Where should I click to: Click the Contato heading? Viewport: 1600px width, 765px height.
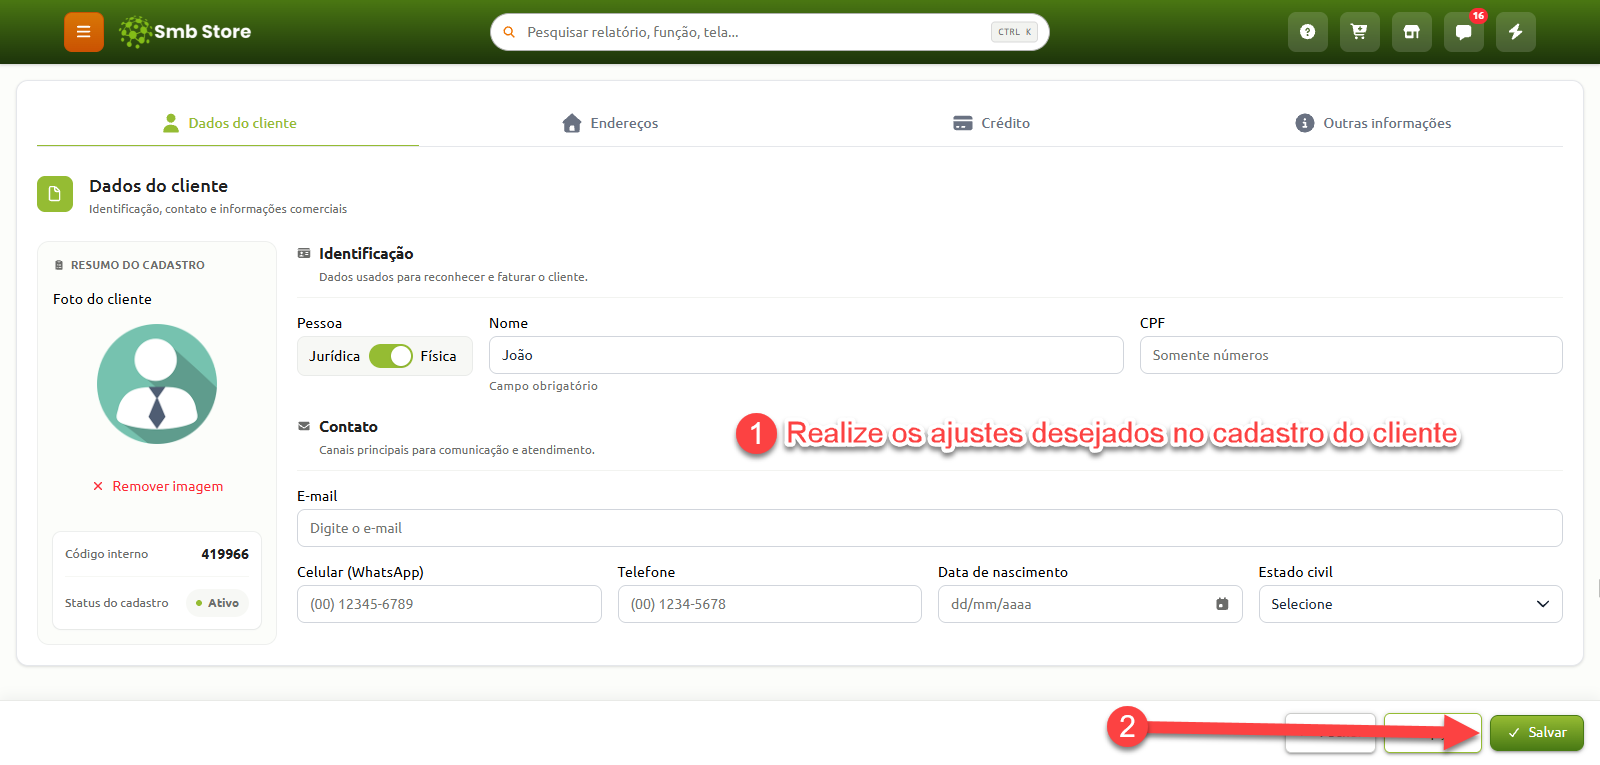(x=348, y=427)
